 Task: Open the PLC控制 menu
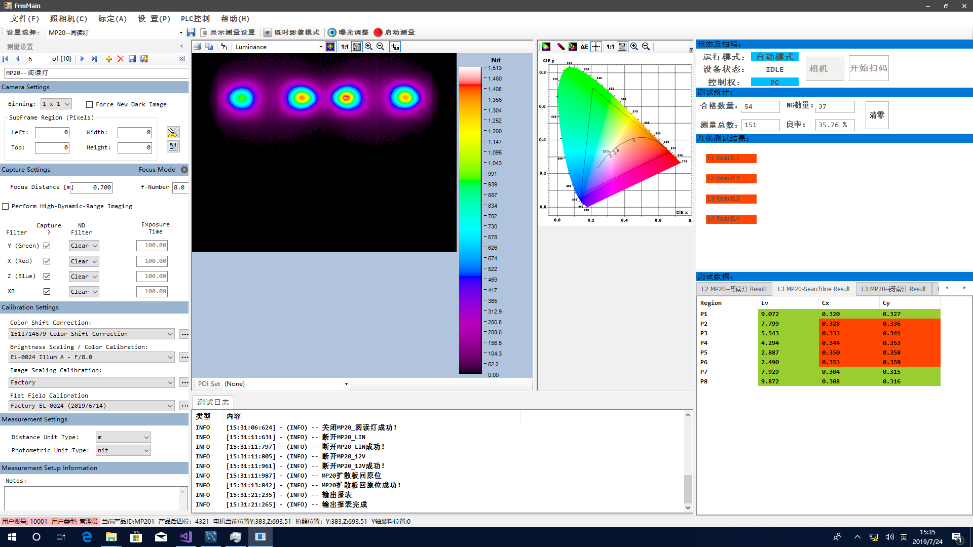click(195, 19)
